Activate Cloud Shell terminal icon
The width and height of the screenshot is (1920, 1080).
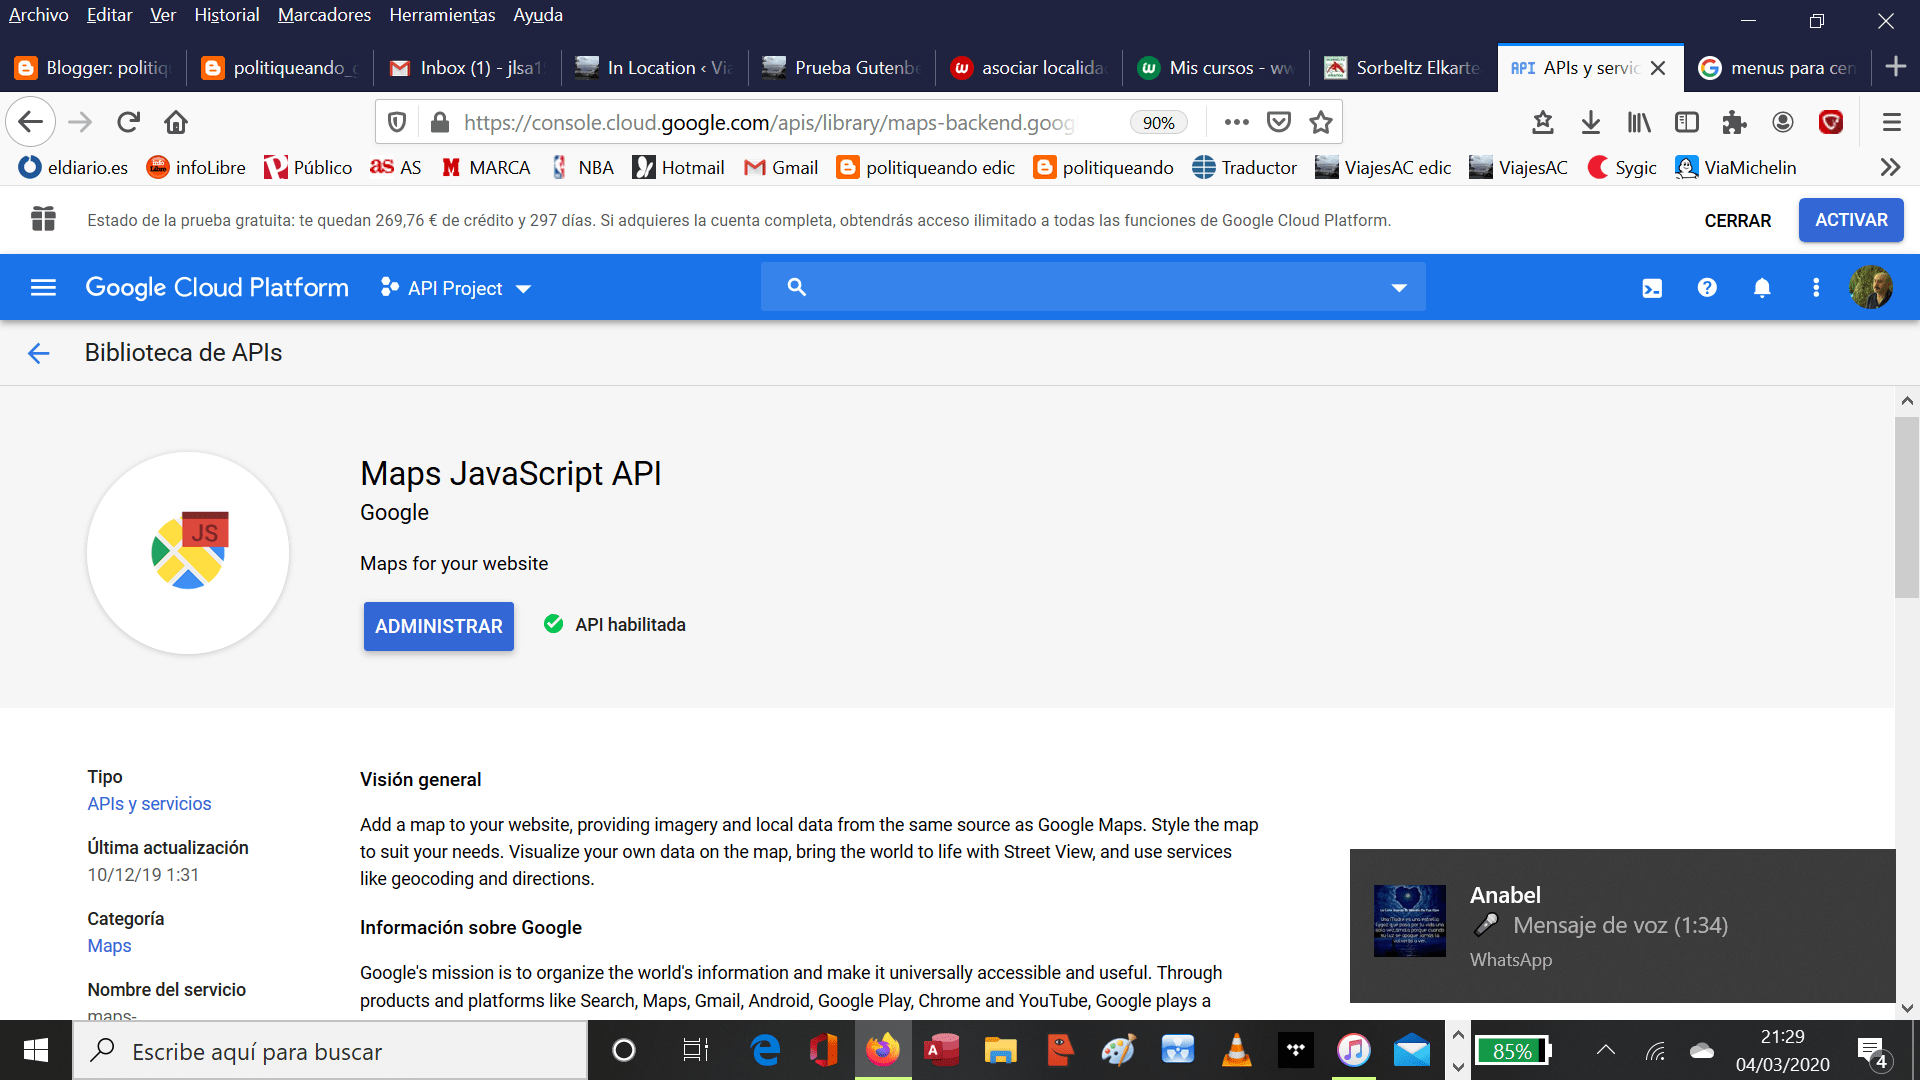(1652, 288)
